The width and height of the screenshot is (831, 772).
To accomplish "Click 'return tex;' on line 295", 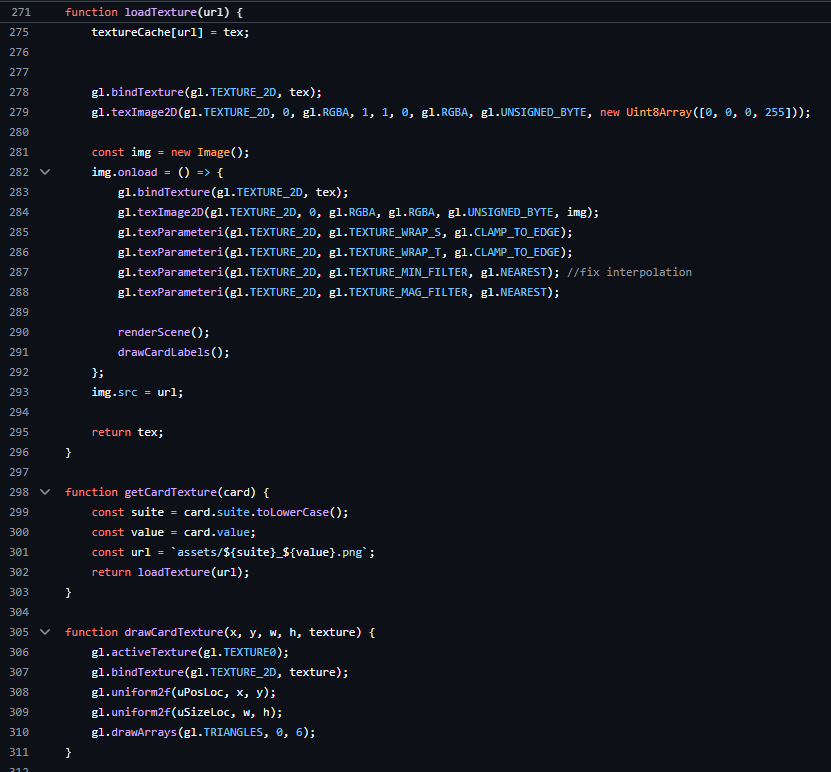I will tap(128, 432).
